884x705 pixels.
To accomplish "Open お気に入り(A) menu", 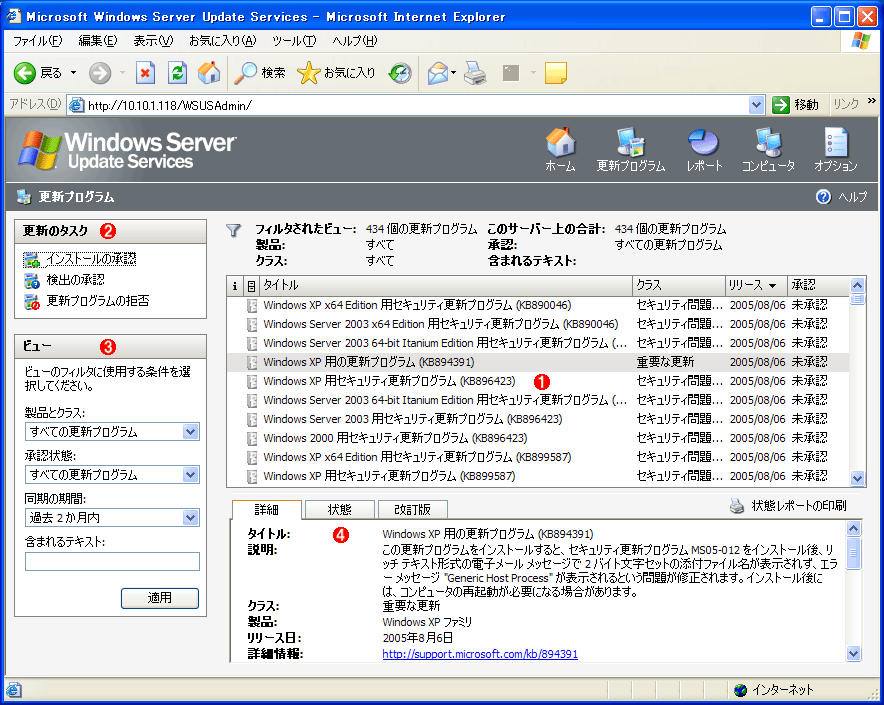I will pos(222,41).
